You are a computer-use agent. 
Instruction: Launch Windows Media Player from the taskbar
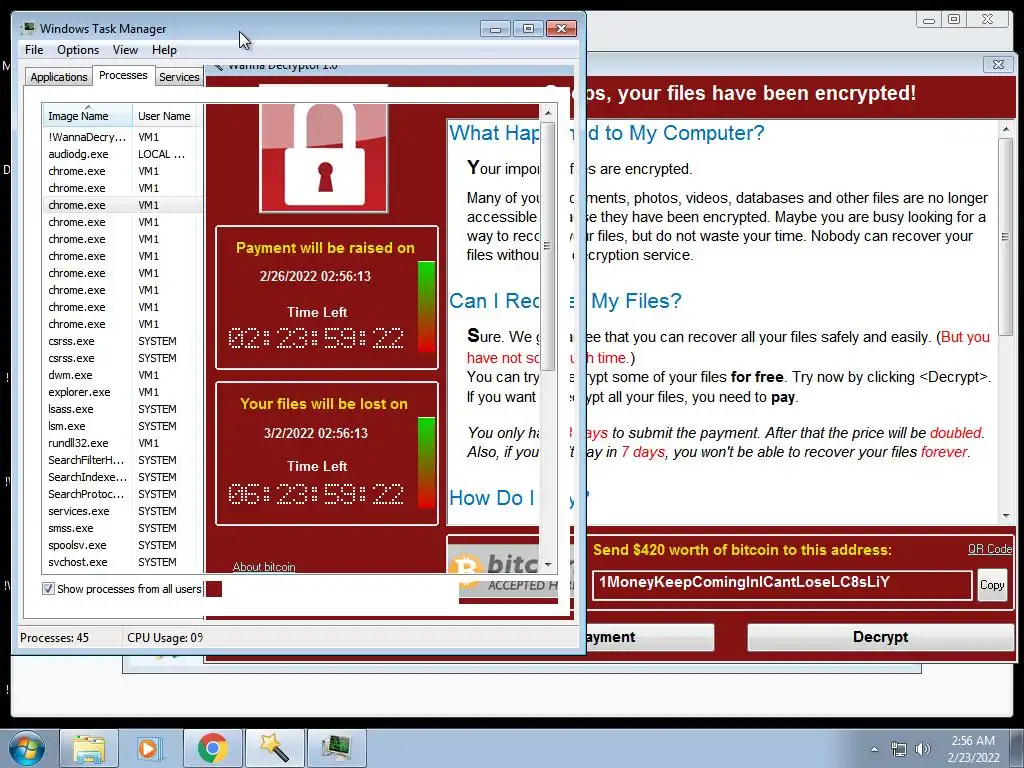tap(150, 748)
